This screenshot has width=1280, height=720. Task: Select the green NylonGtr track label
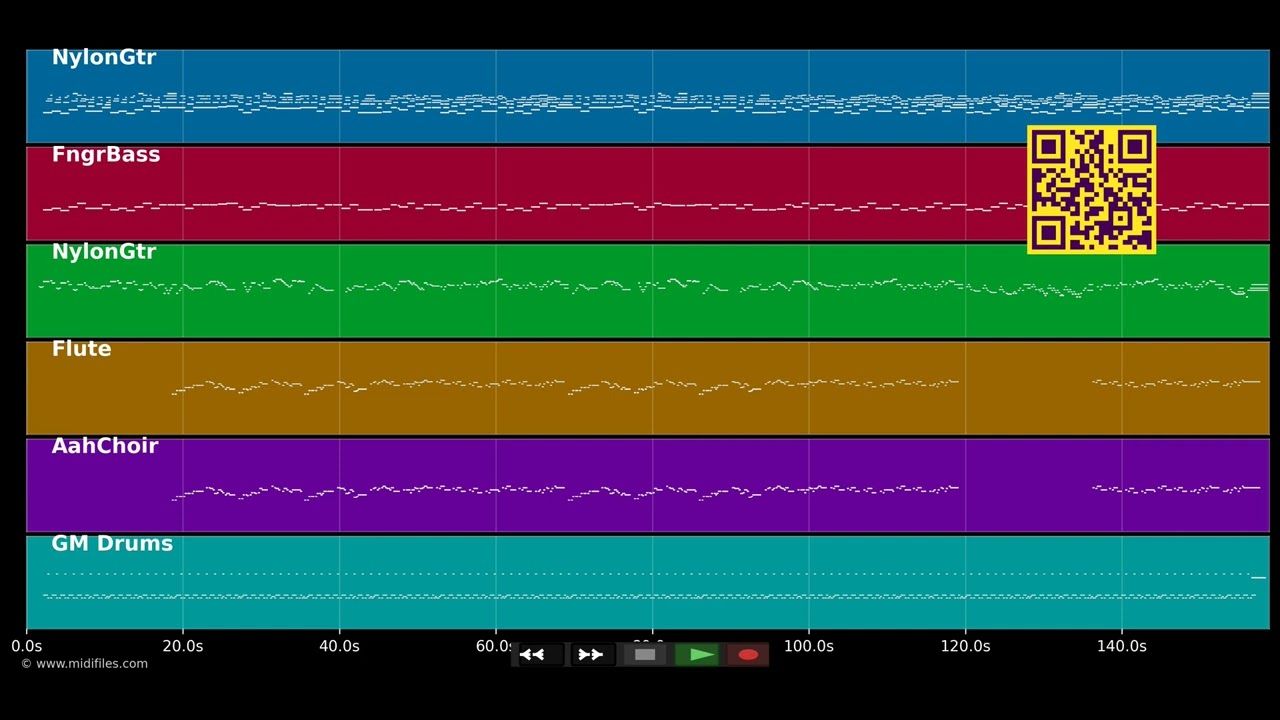103,252
